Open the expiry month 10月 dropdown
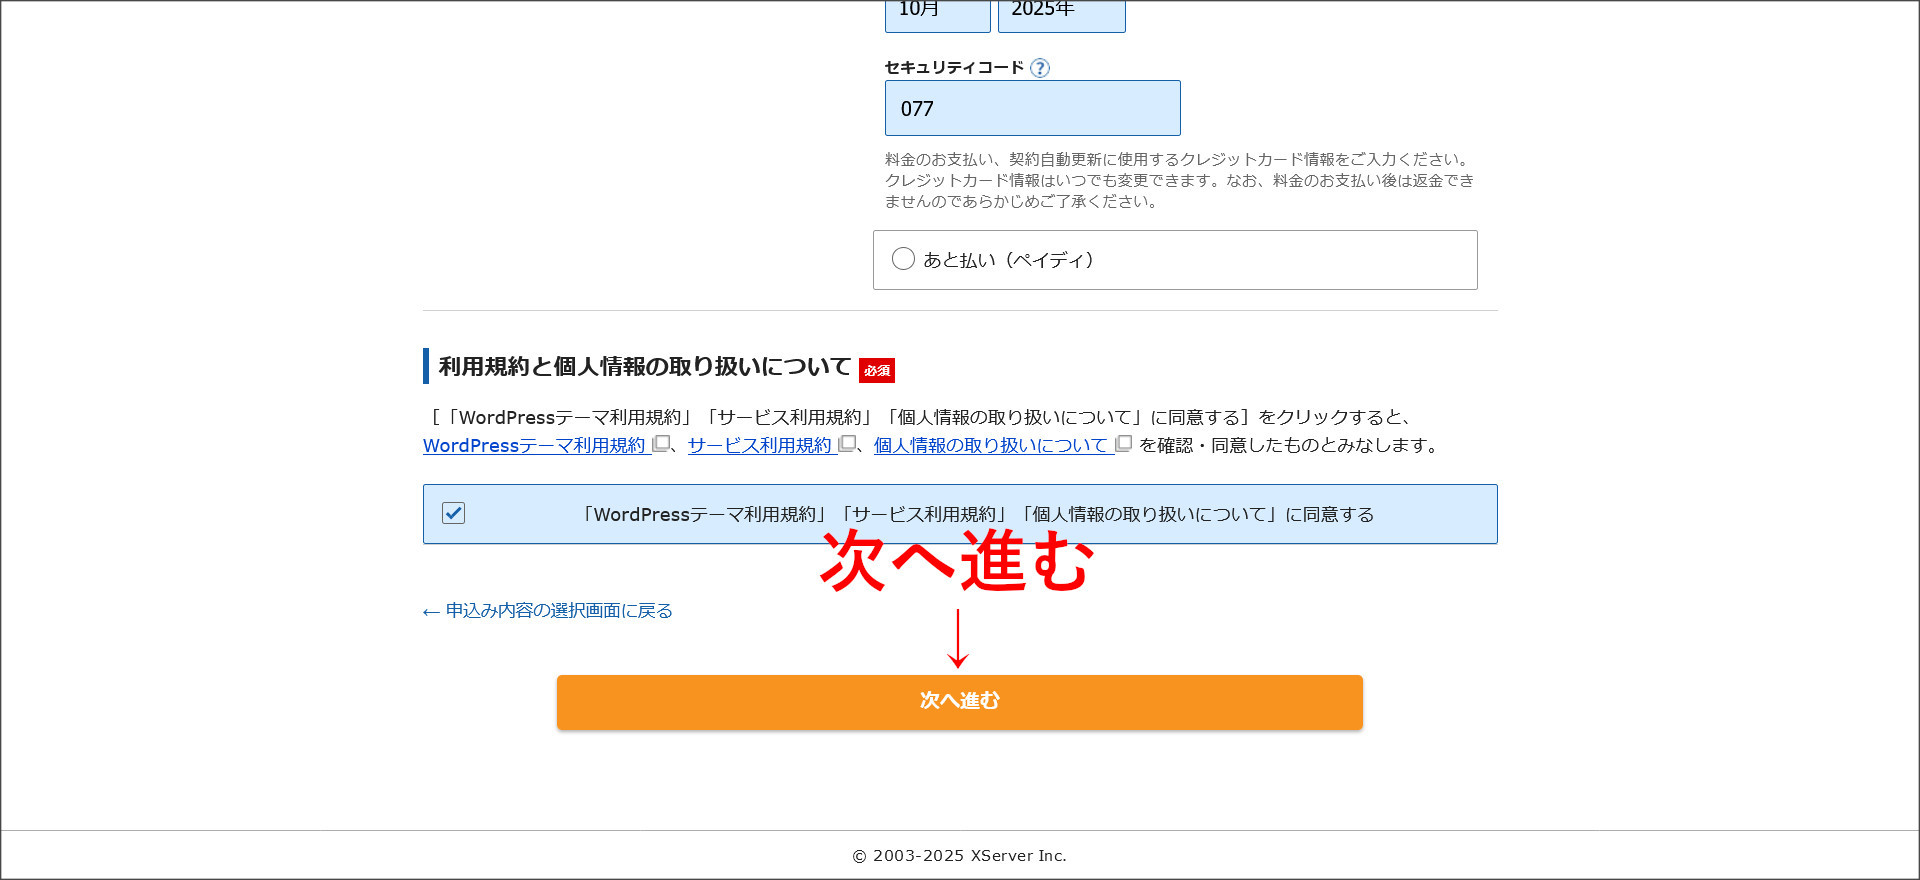This screenshot has height=880, width=1920. [x=937, y=15]
